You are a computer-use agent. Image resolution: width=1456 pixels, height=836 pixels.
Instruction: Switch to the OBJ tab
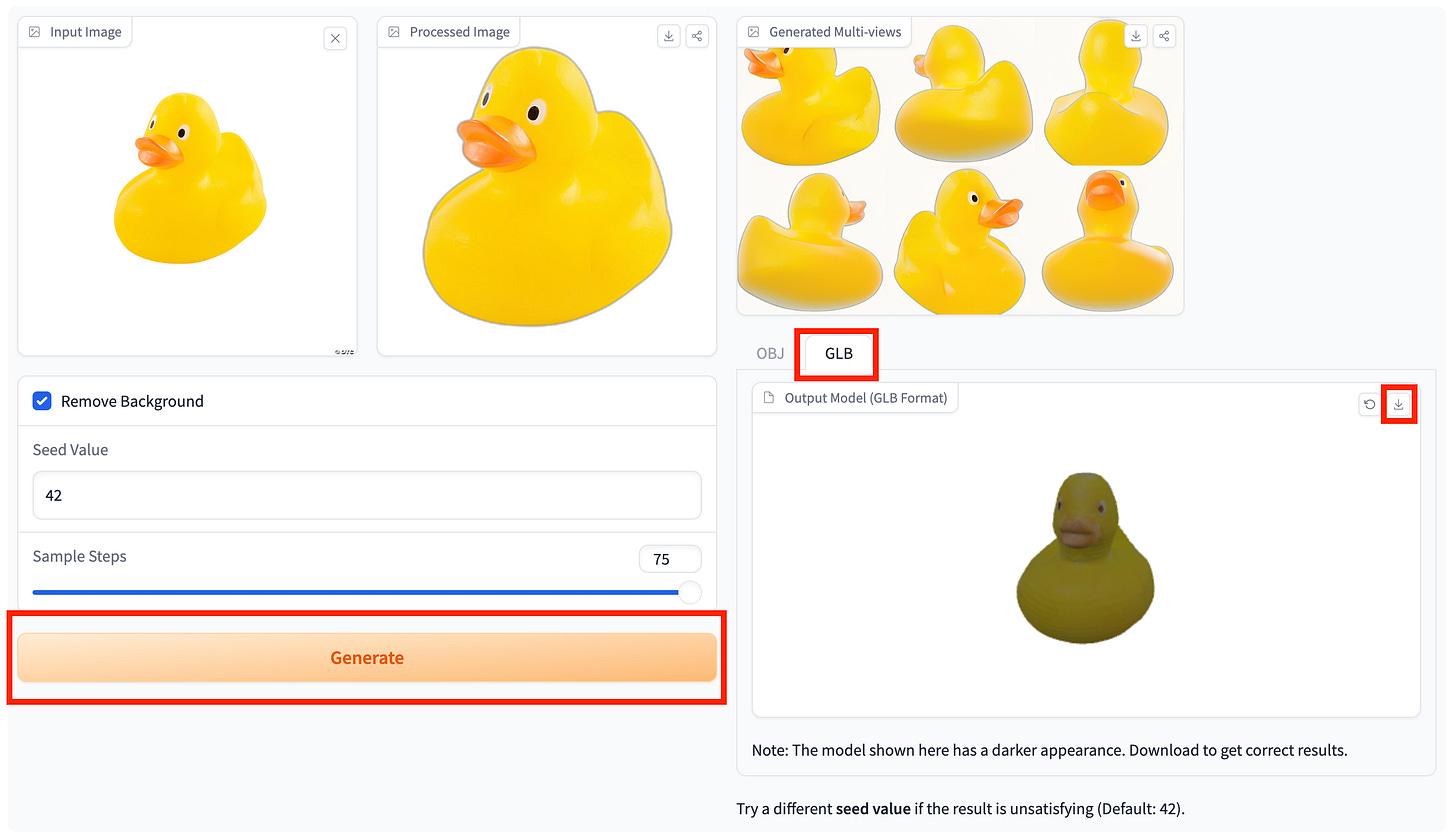pyautogui.click(x=770, y=353)
